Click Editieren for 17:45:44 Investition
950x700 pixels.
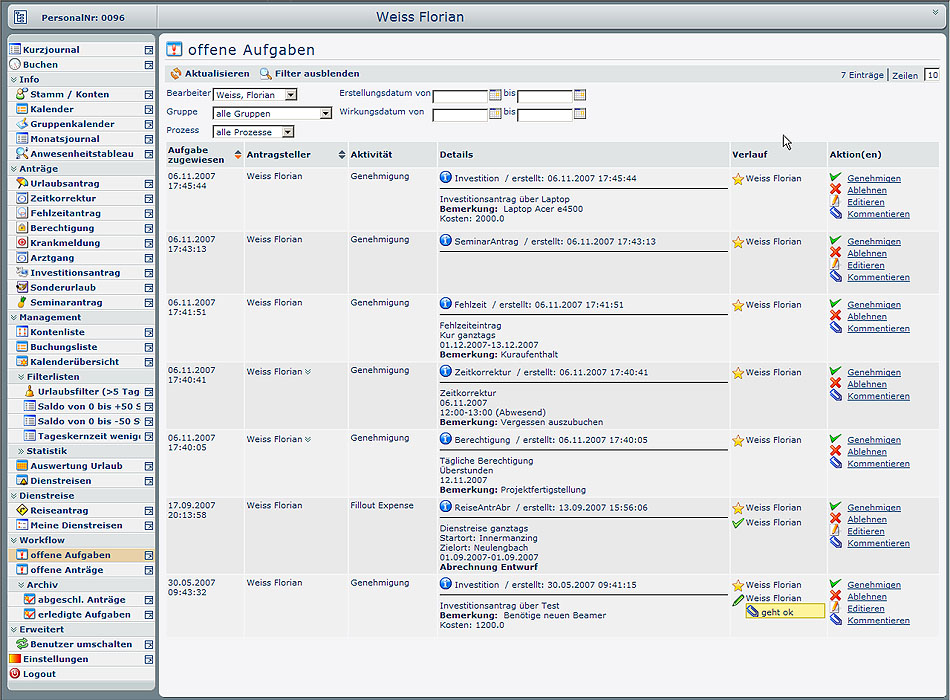tap(865, 202)
